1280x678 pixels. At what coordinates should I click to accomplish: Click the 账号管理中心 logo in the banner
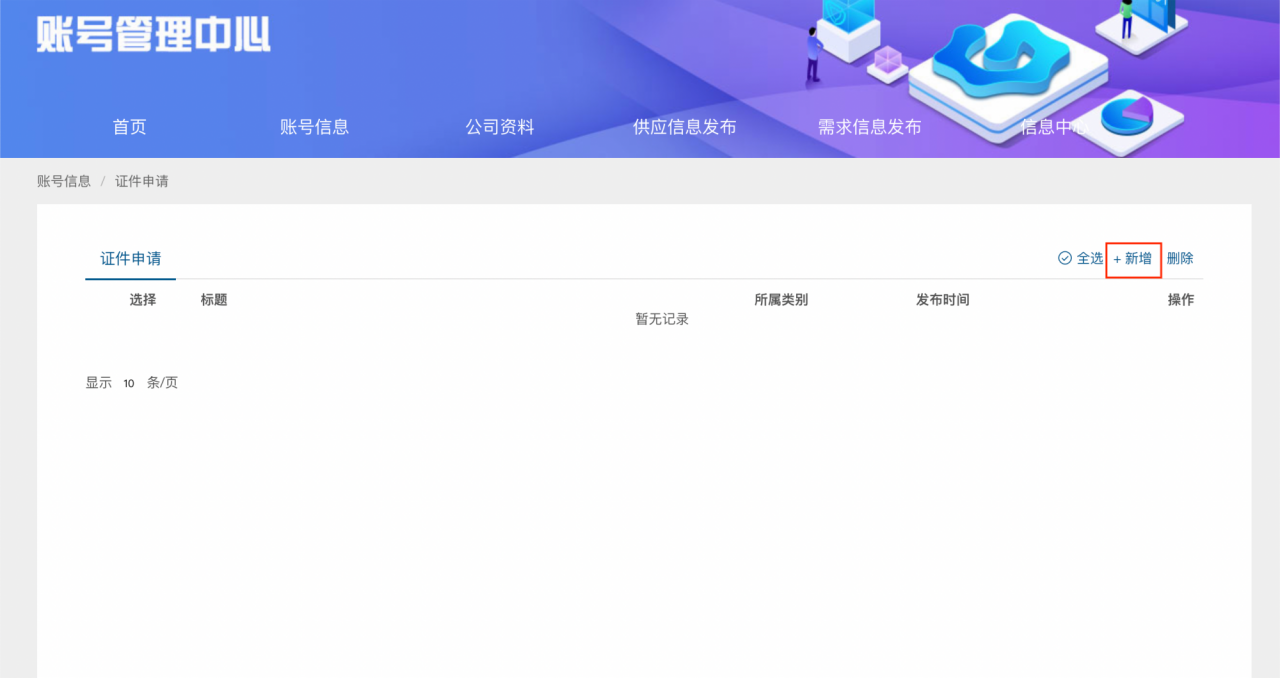coord(153,34)
